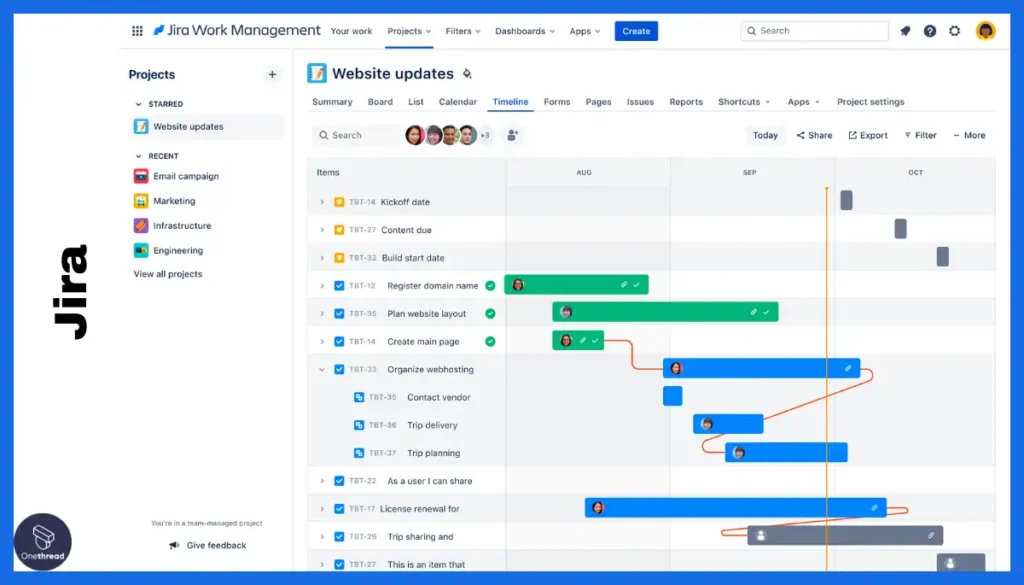Open the Projects dropdown in top nav
The width and height of the screenshot is (1024, 585).
point(409,31)
